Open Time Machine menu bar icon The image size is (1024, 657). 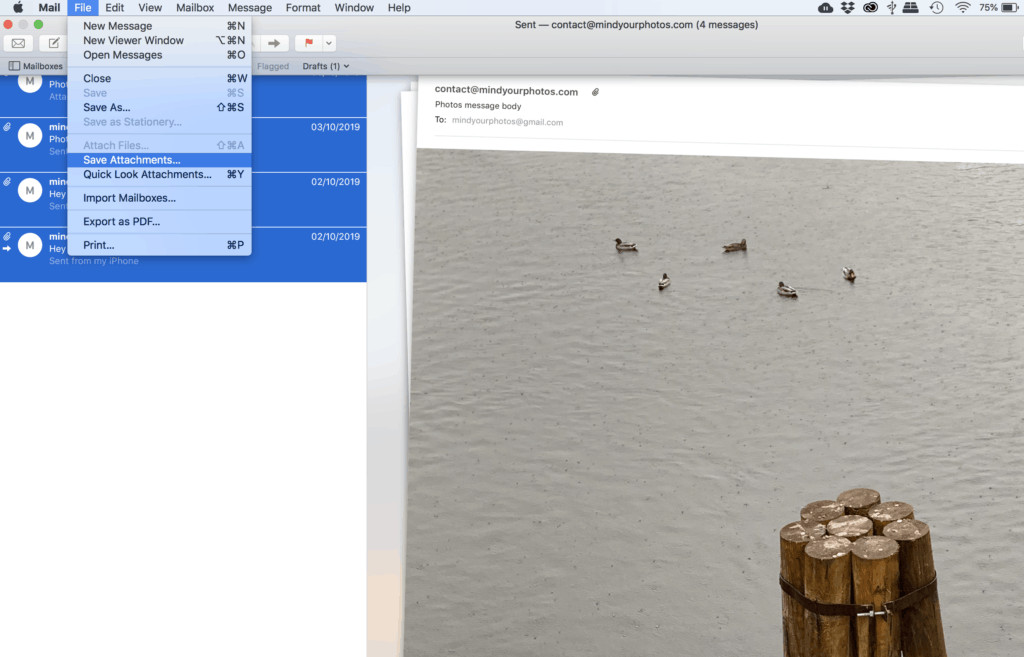pos(936,8)
